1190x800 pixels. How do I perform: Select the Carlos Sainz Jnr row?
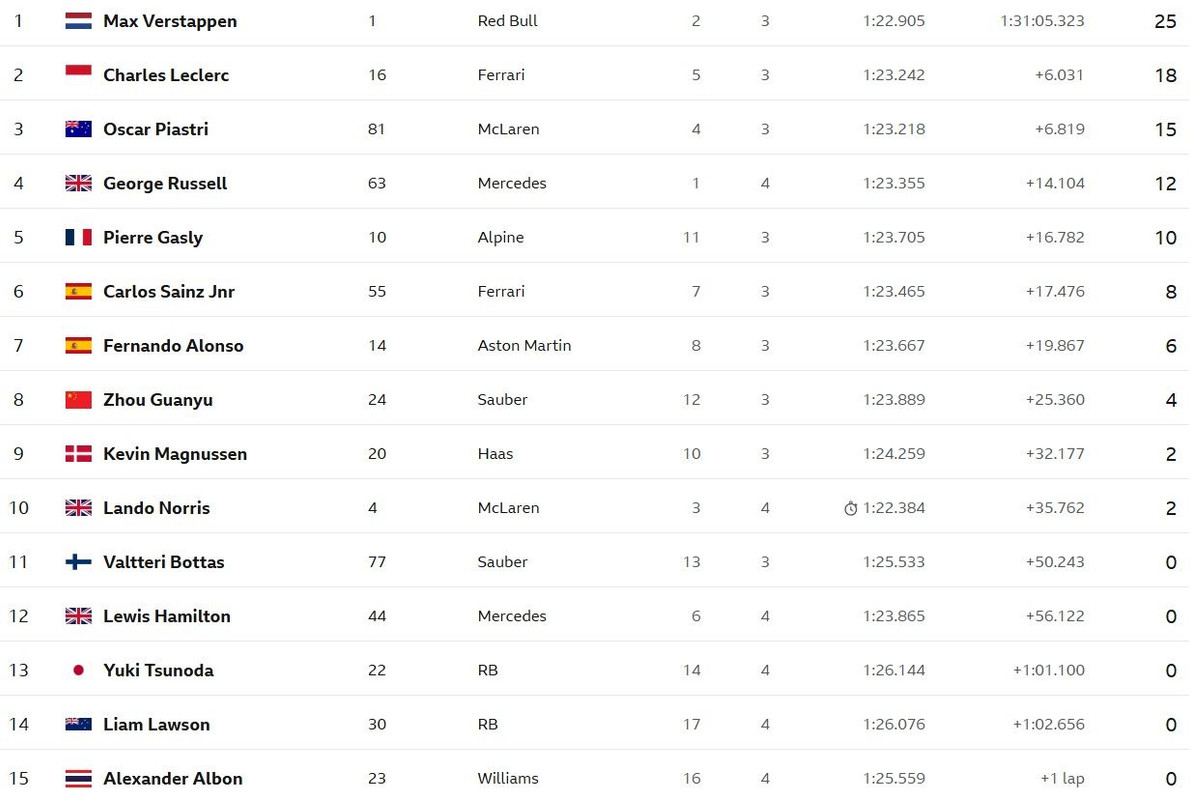(595, 291)
